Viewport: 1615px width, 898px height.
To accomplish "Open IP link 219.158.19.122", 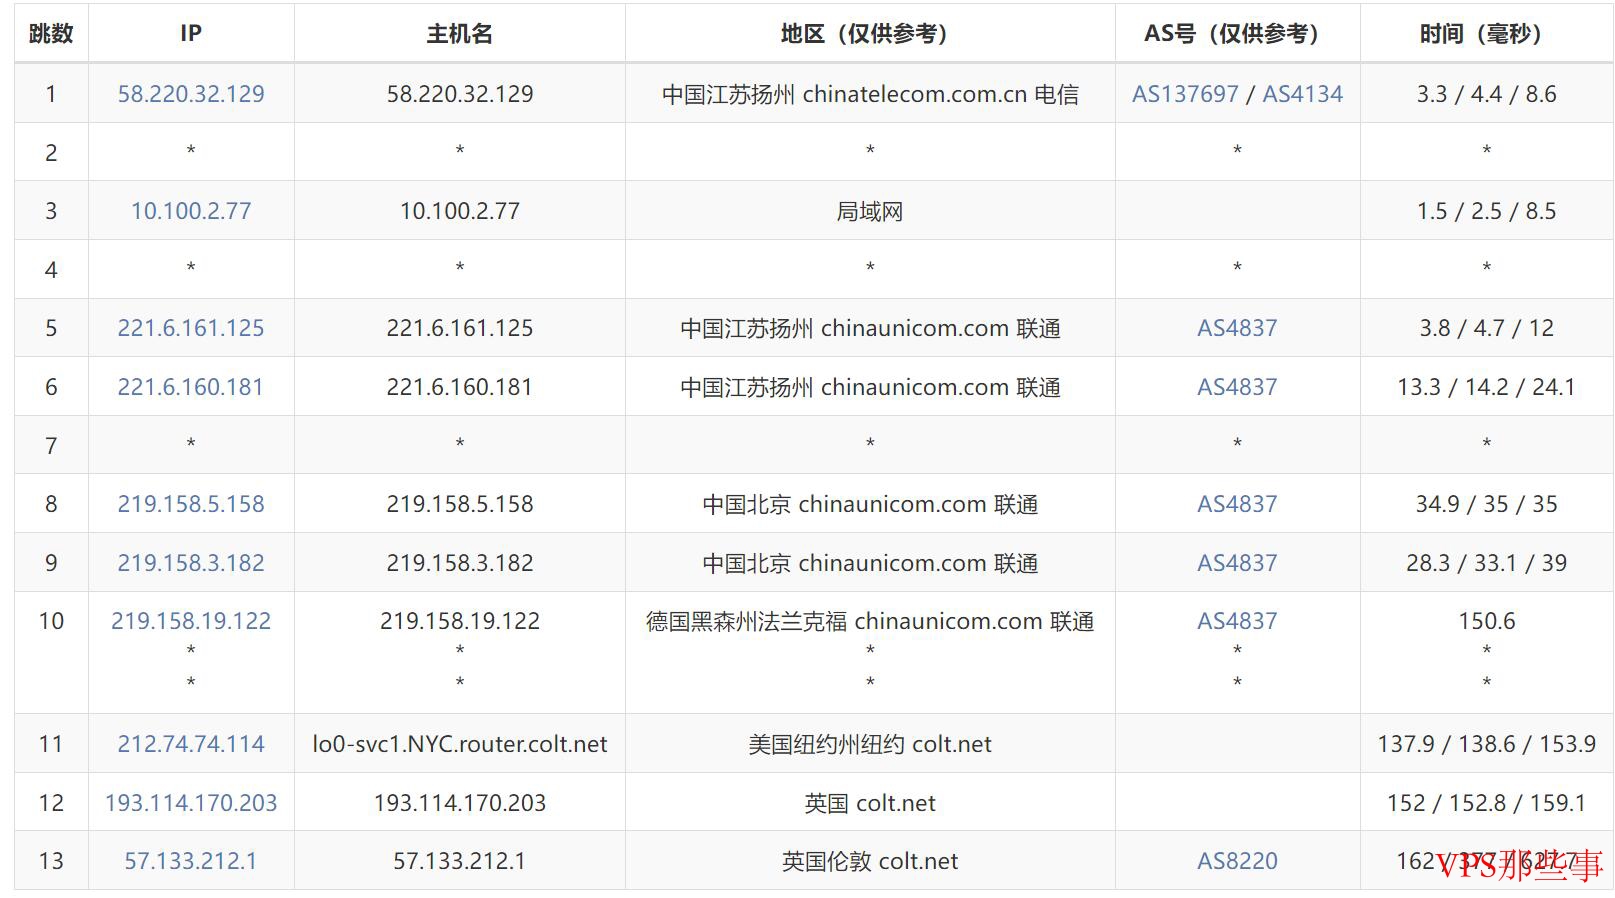I will click(191, 621).
